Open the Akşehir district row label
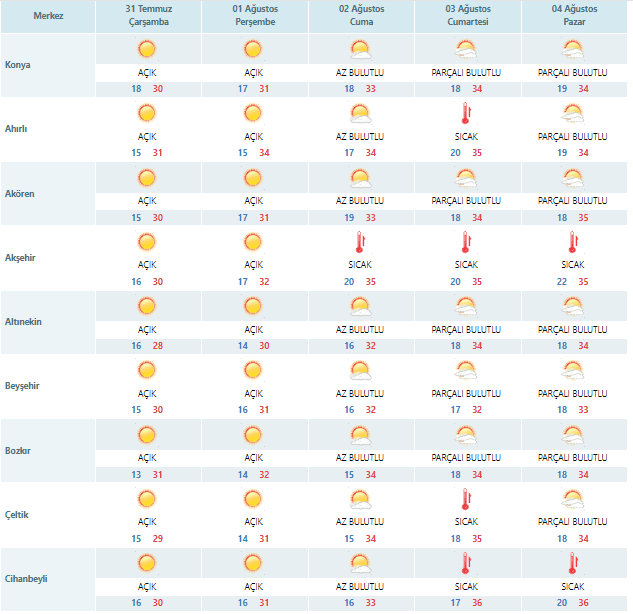 coord(22,257)
